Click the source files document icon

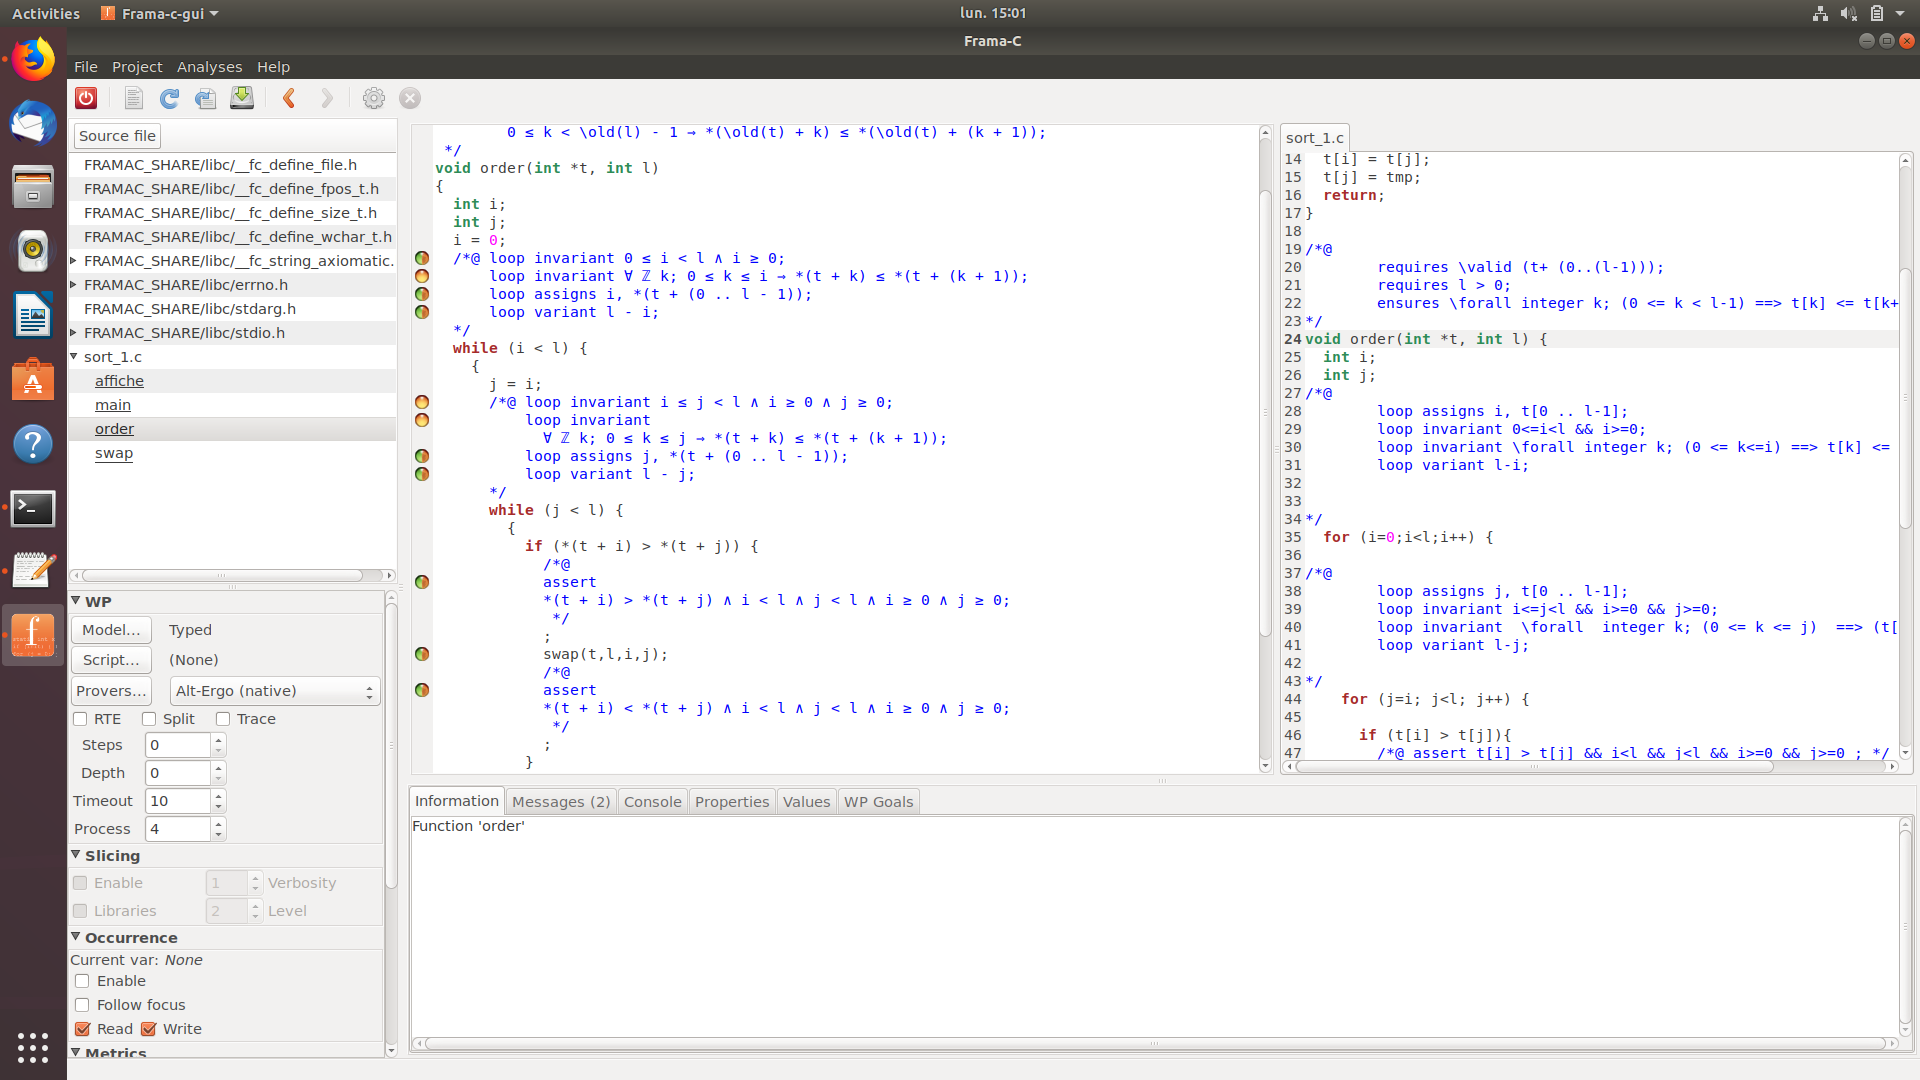click(133, 98)
